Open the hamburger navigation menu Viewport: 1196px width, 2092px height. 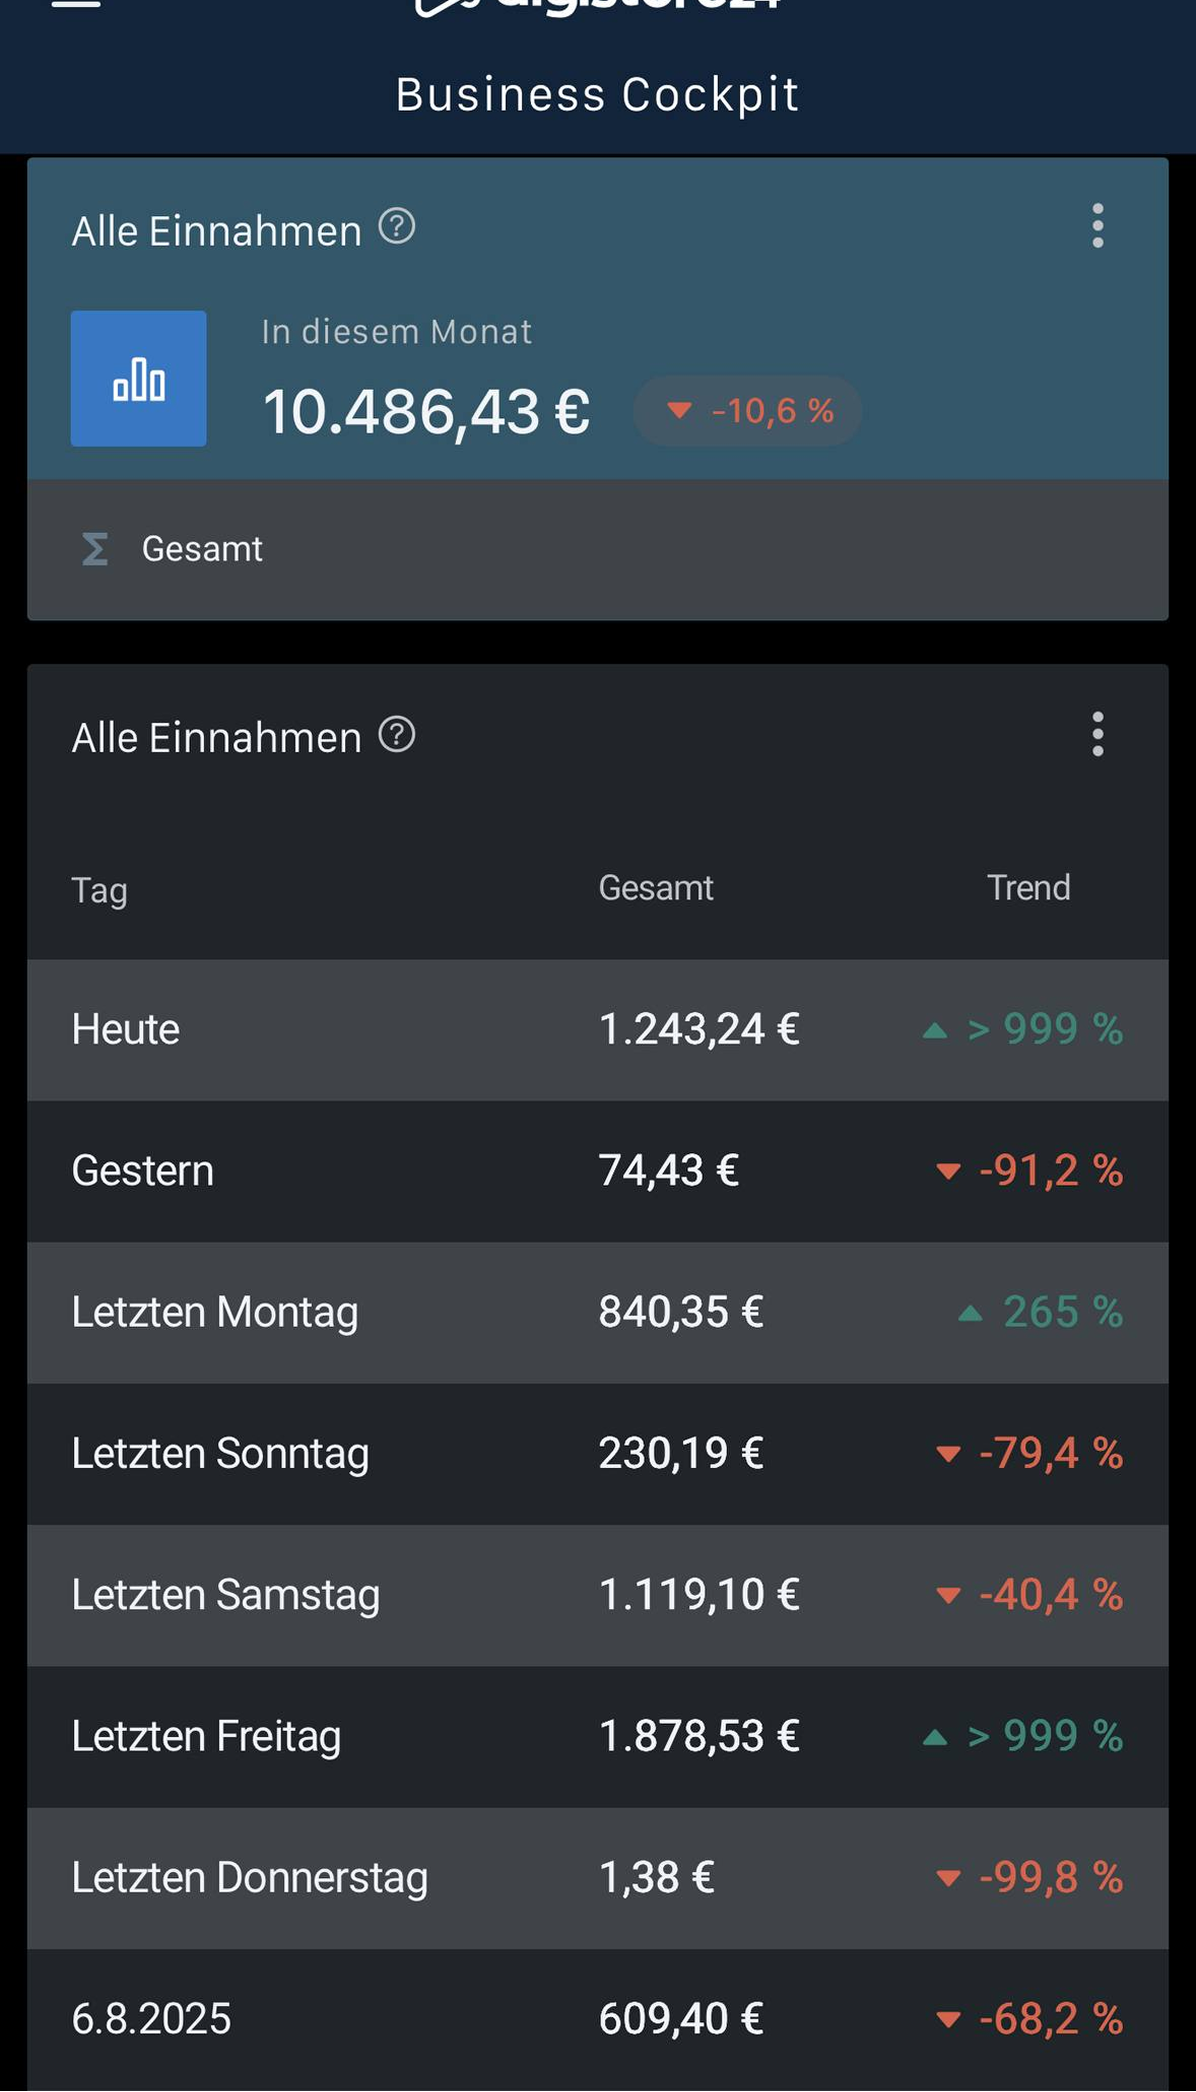pyautogui.click(x=76, y=4)
